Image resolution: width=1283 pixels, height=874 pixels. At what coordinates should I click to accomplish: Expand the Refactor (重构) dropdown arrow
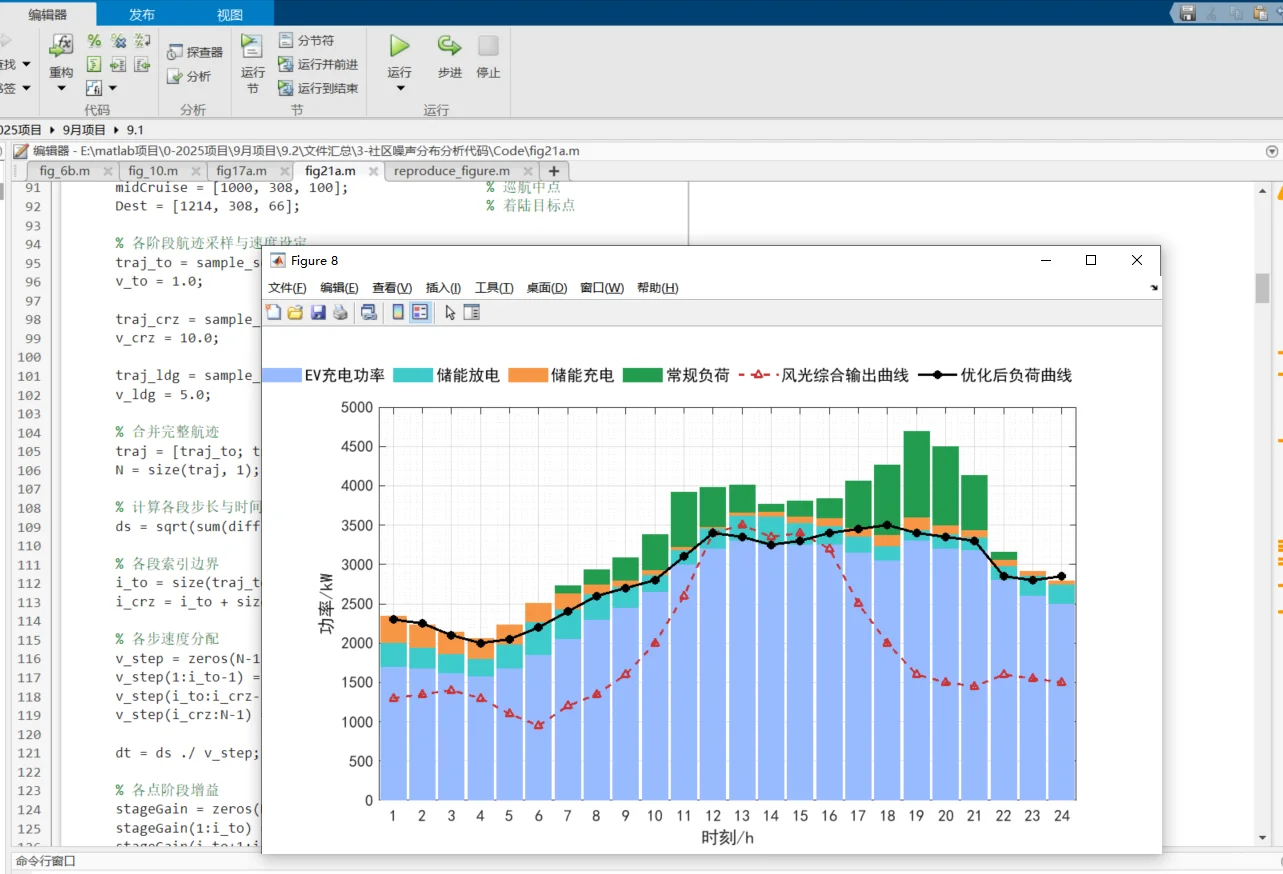tap(61, 89)
